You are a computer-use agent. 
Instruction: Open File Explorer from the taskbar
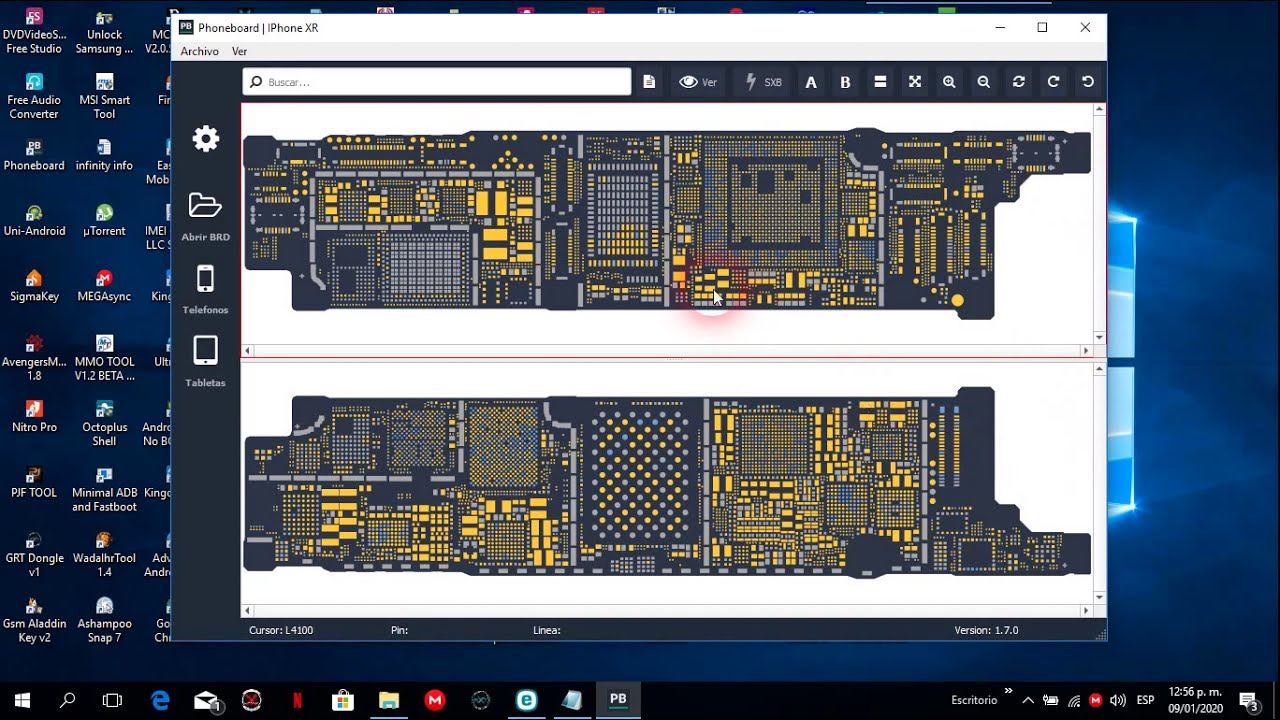[389, 700]
